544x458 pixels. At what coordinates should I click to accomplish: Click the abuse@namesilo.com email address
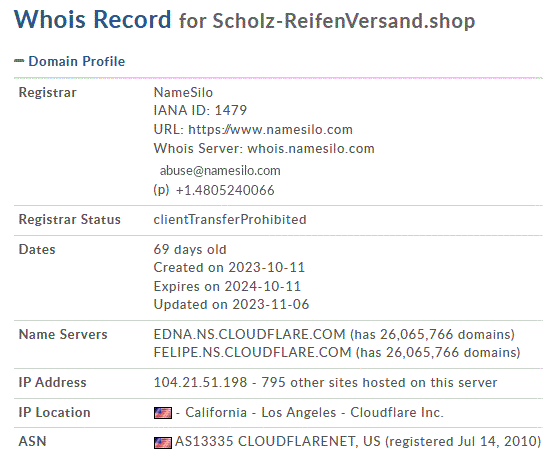tap(220, 170)
